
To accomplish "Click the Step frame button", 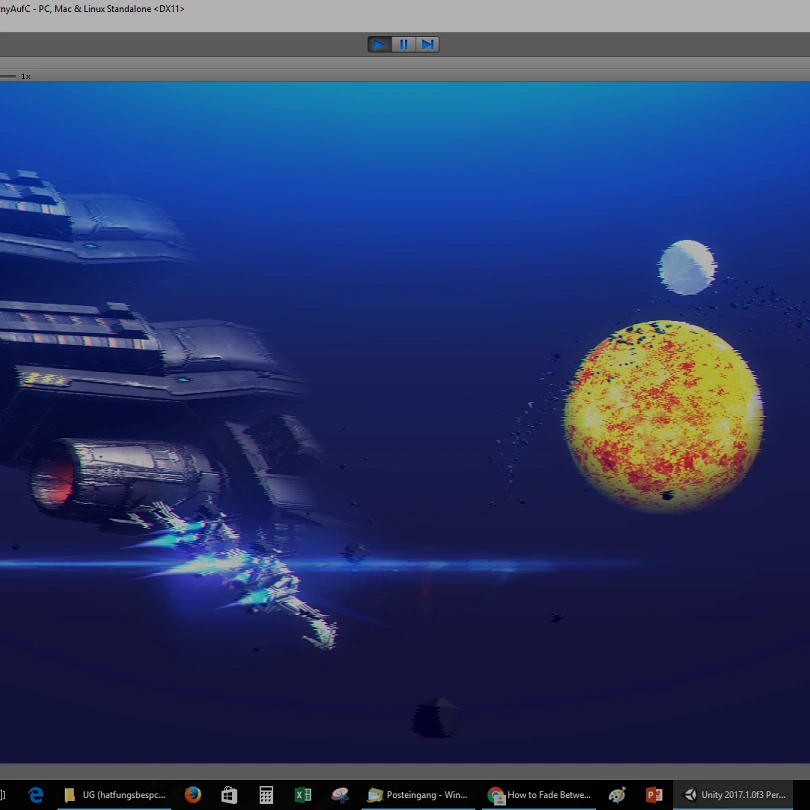I will tap(427, 44).
